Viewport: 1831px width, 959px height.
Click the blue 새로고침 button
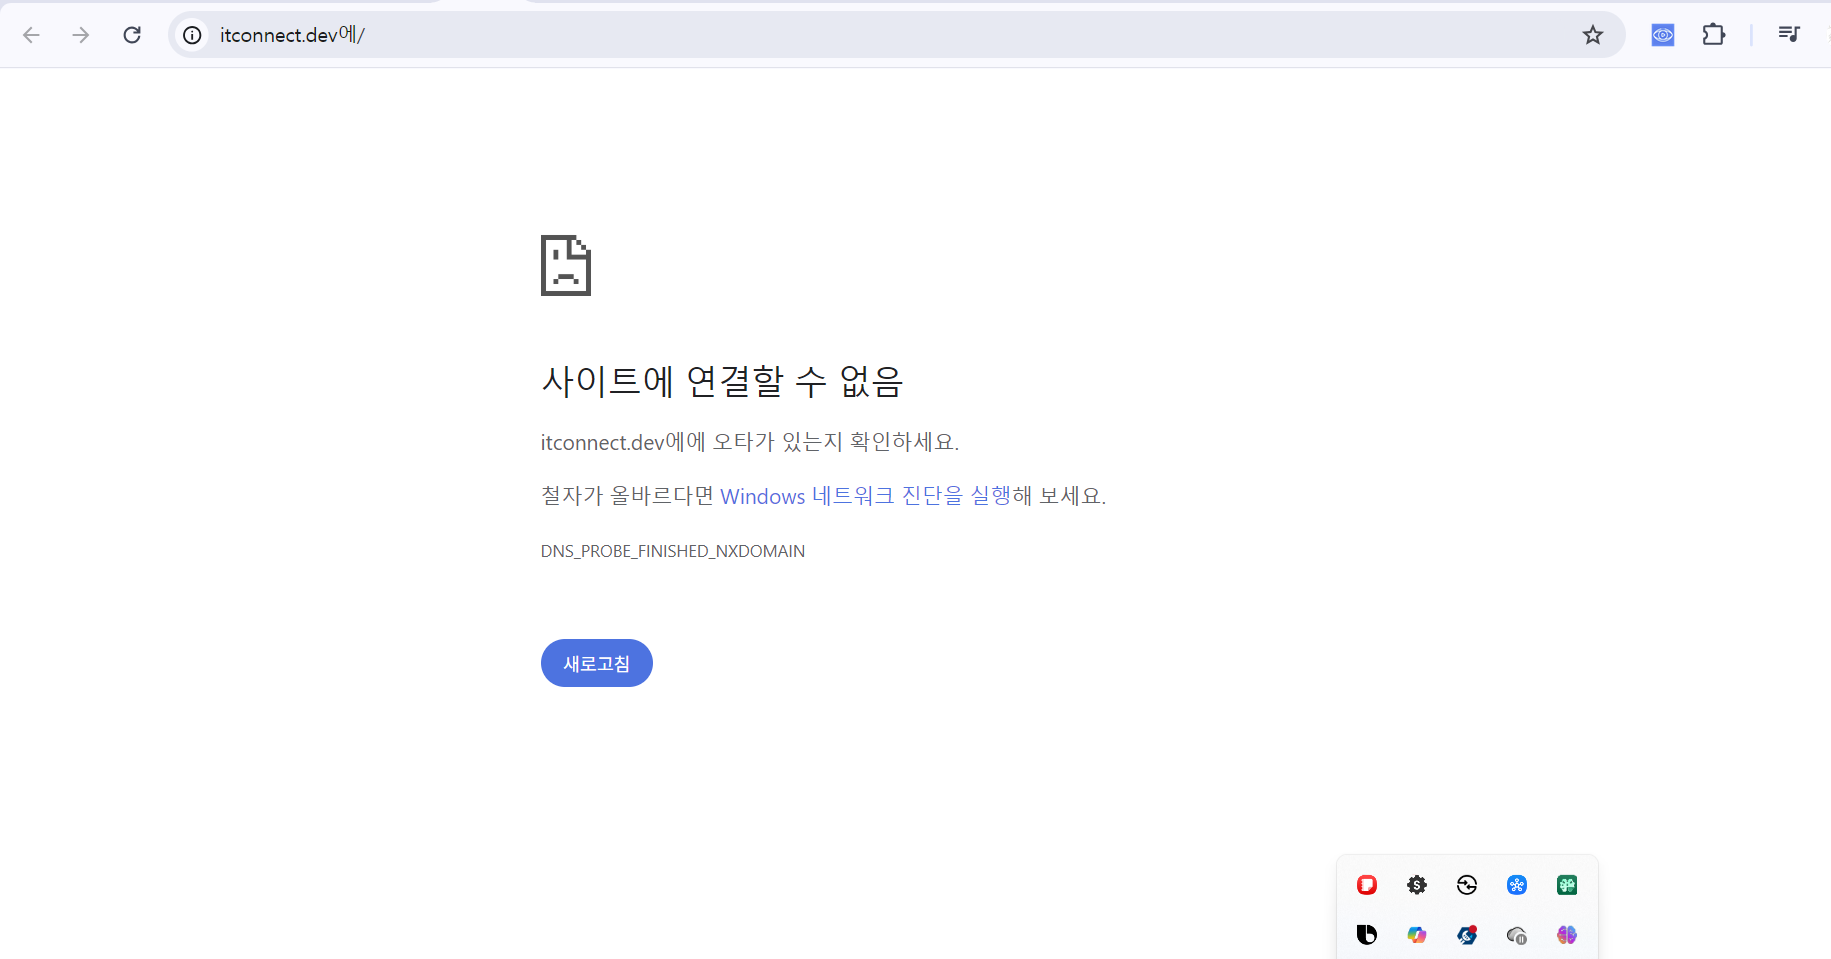point(597,663)
